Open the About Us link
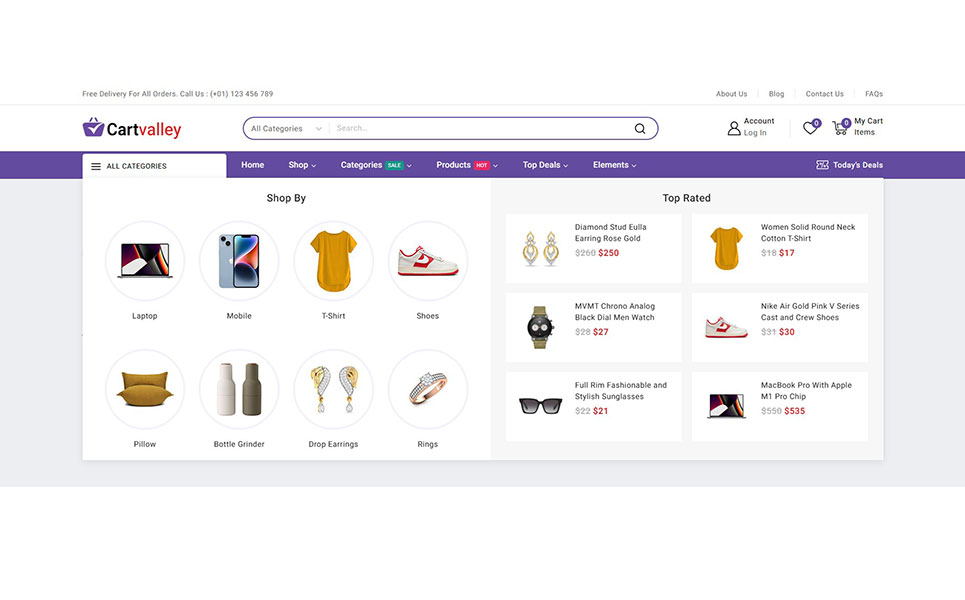This screenshot has width=965, height=600. [x=731, y=94]
